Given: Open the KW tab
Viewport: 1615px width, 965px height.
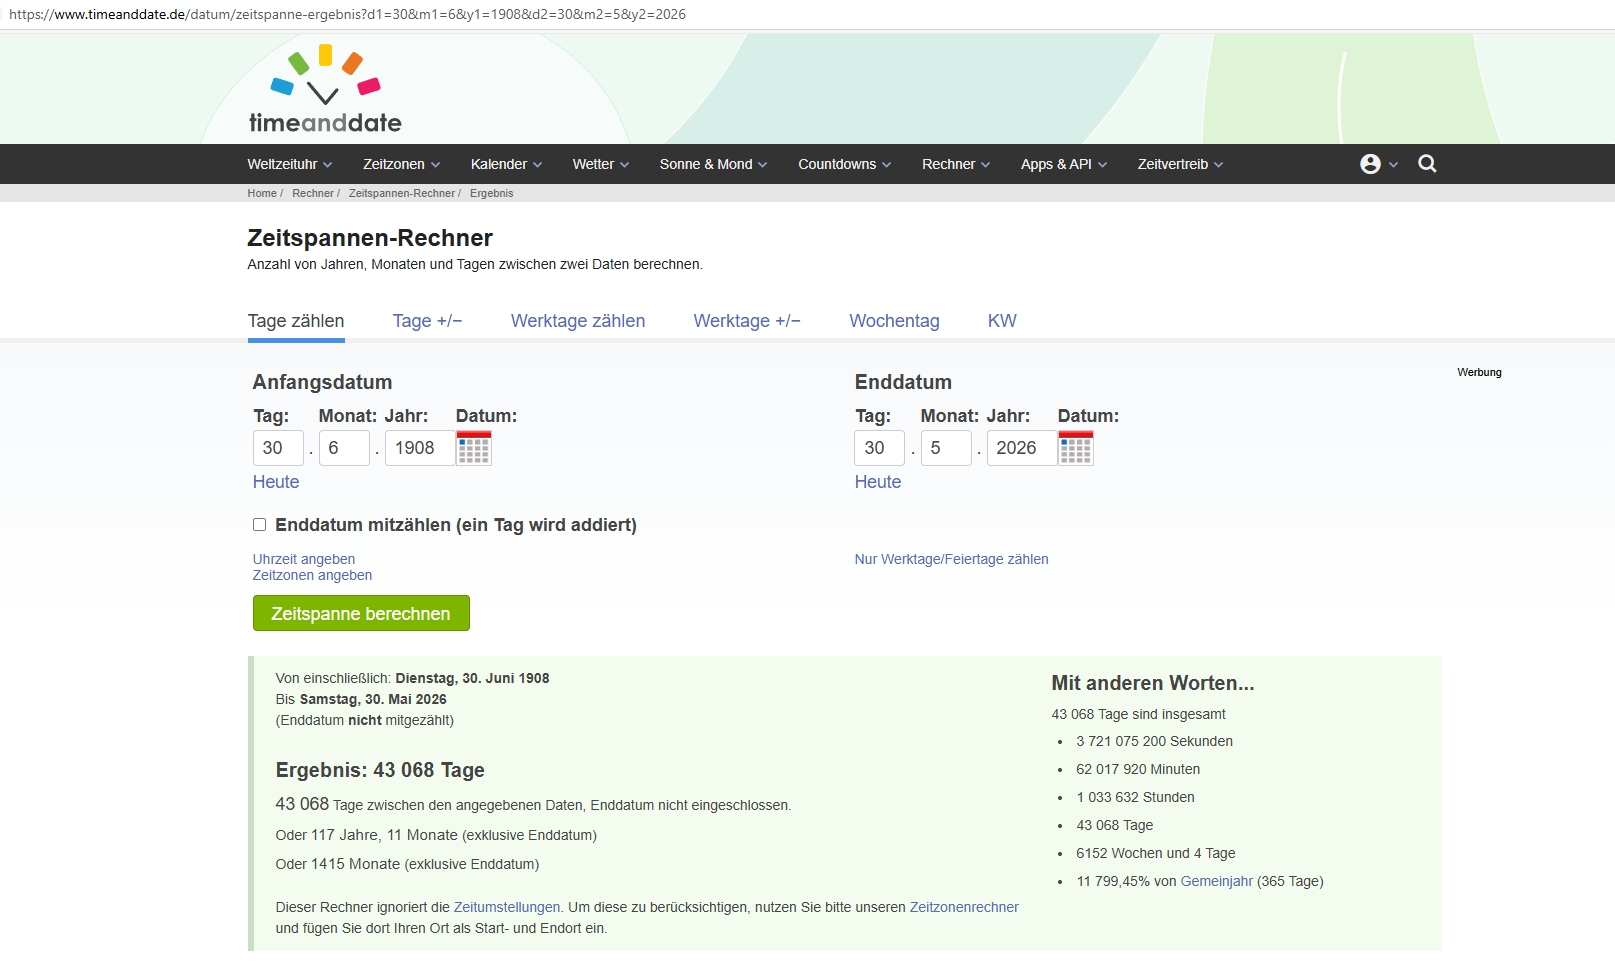Looking at the screenshot, I should (x=1001, y=321).
